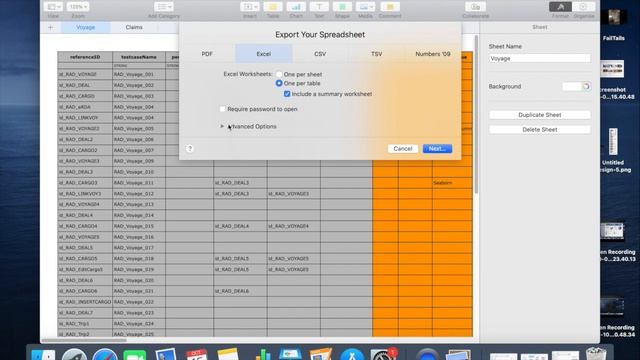Open the Format inspector

(560, 7)
